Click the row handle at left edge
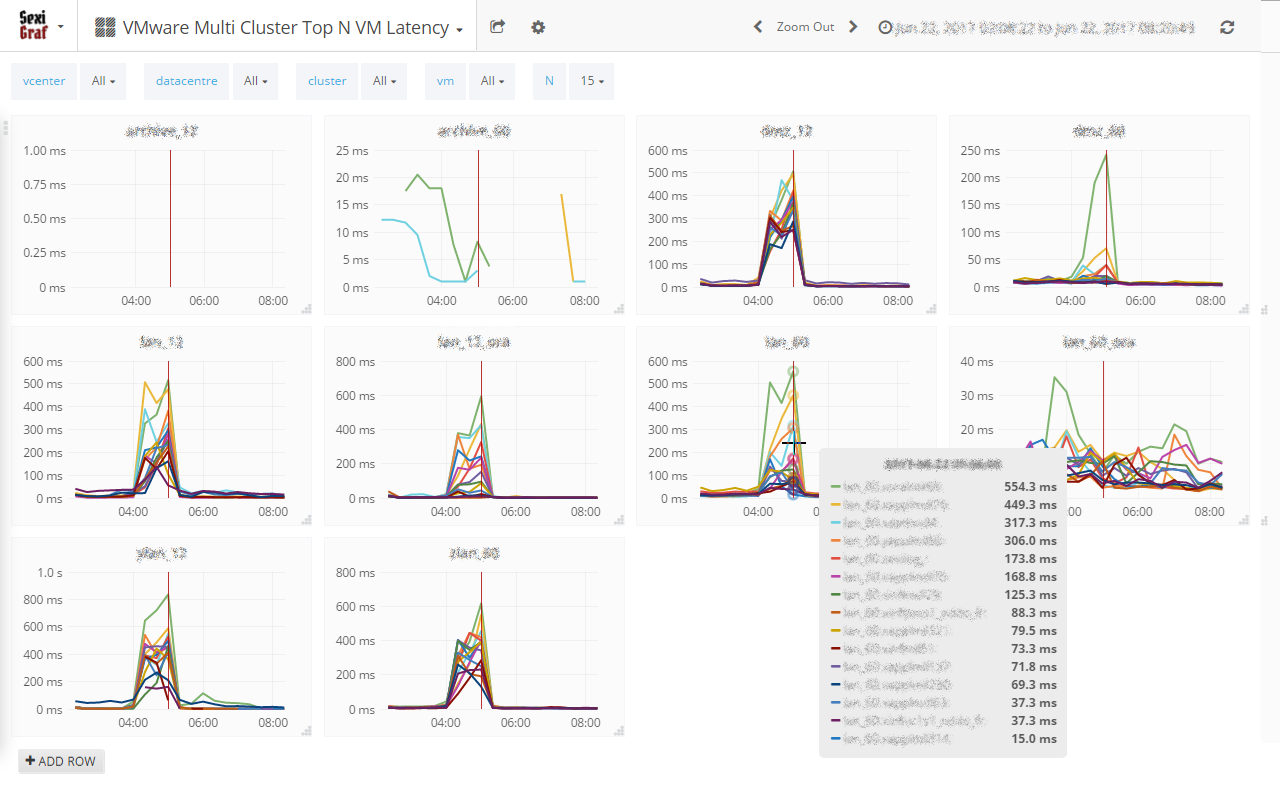Image resolution: width=1280 pixels, height=793 pixels. [5, 127]
